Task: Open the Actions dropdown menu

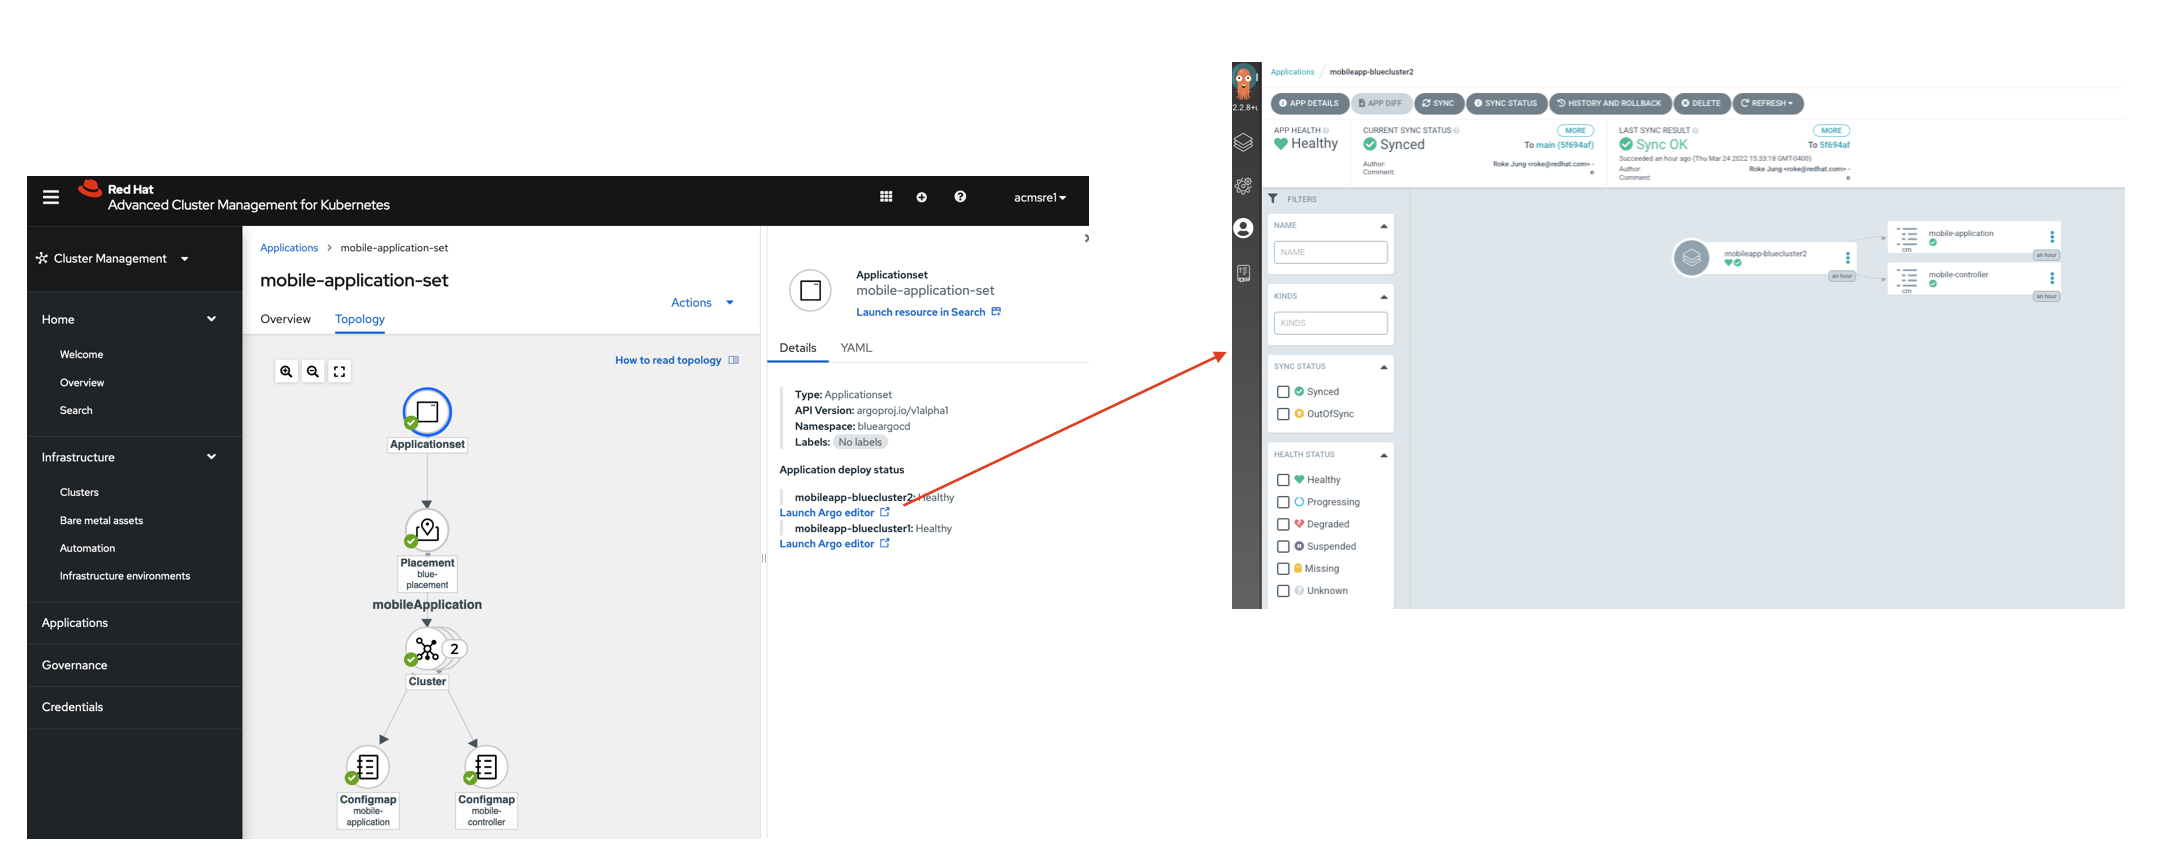Action: 702,302
